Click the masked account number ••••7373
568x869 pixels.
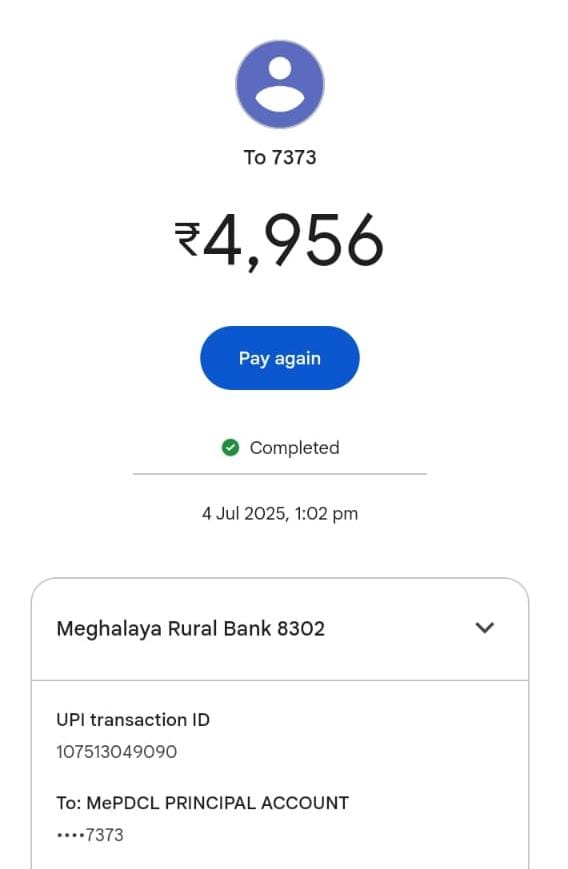coord(90,835)
